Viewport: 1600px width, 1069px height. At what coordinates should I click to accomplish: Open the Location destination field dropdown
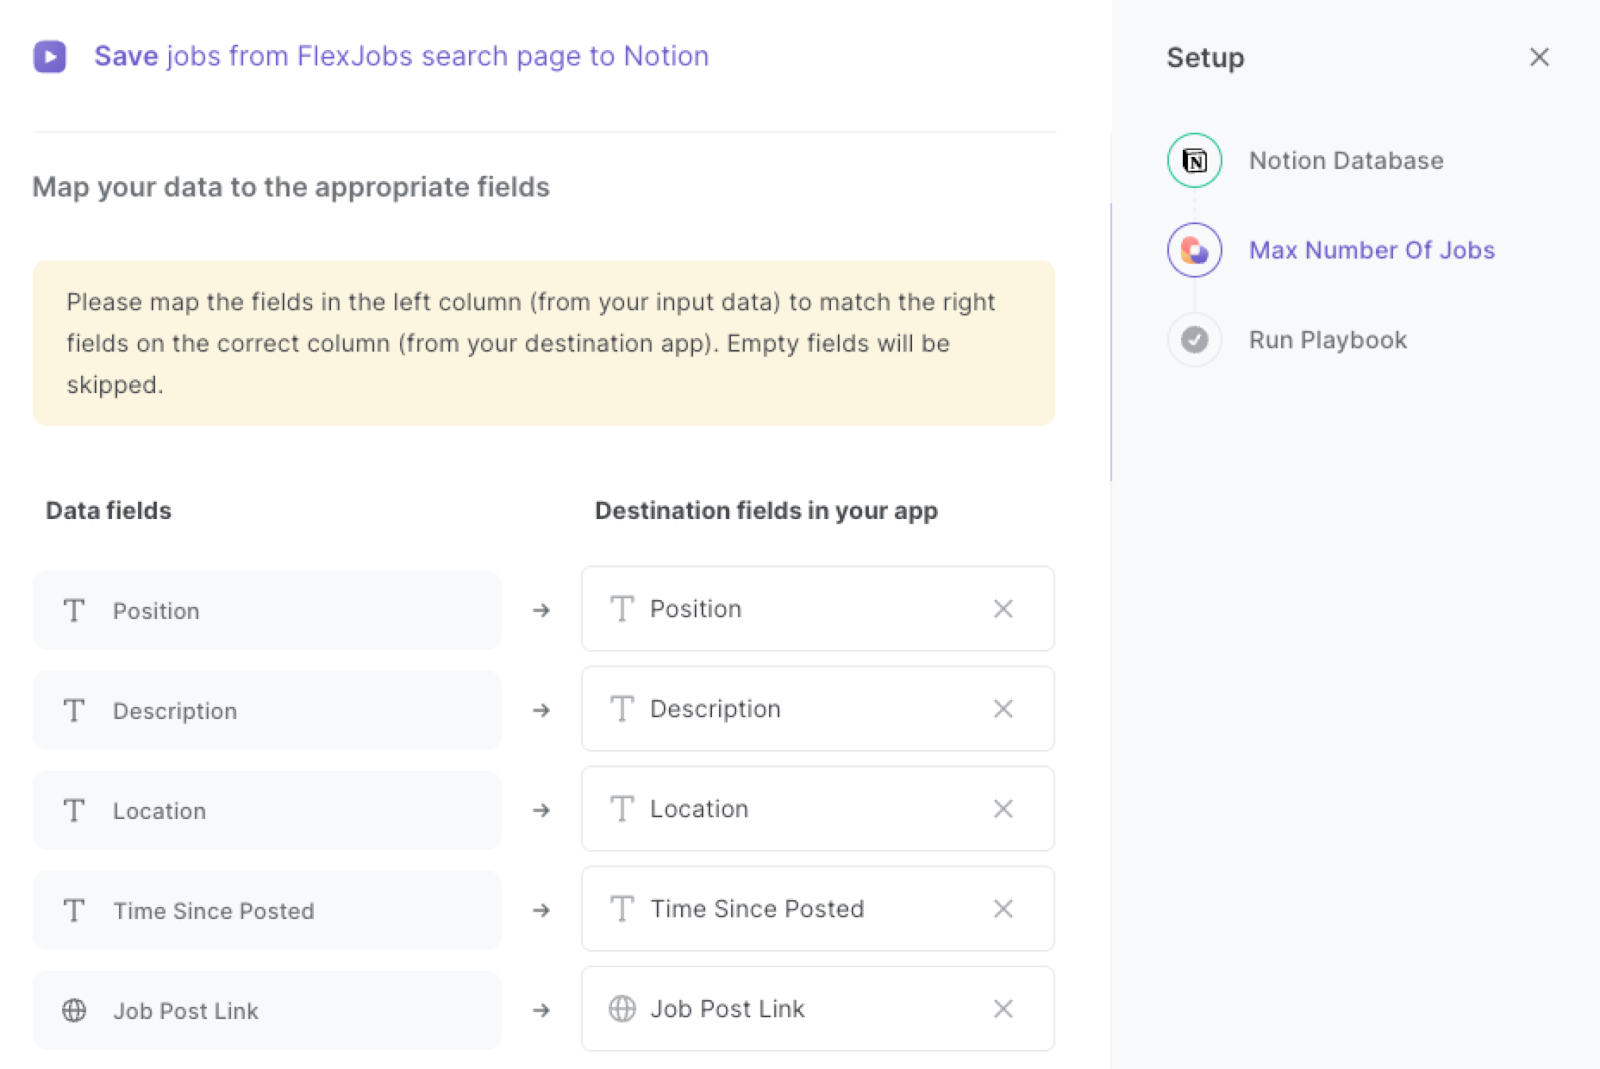click(817, 809)
